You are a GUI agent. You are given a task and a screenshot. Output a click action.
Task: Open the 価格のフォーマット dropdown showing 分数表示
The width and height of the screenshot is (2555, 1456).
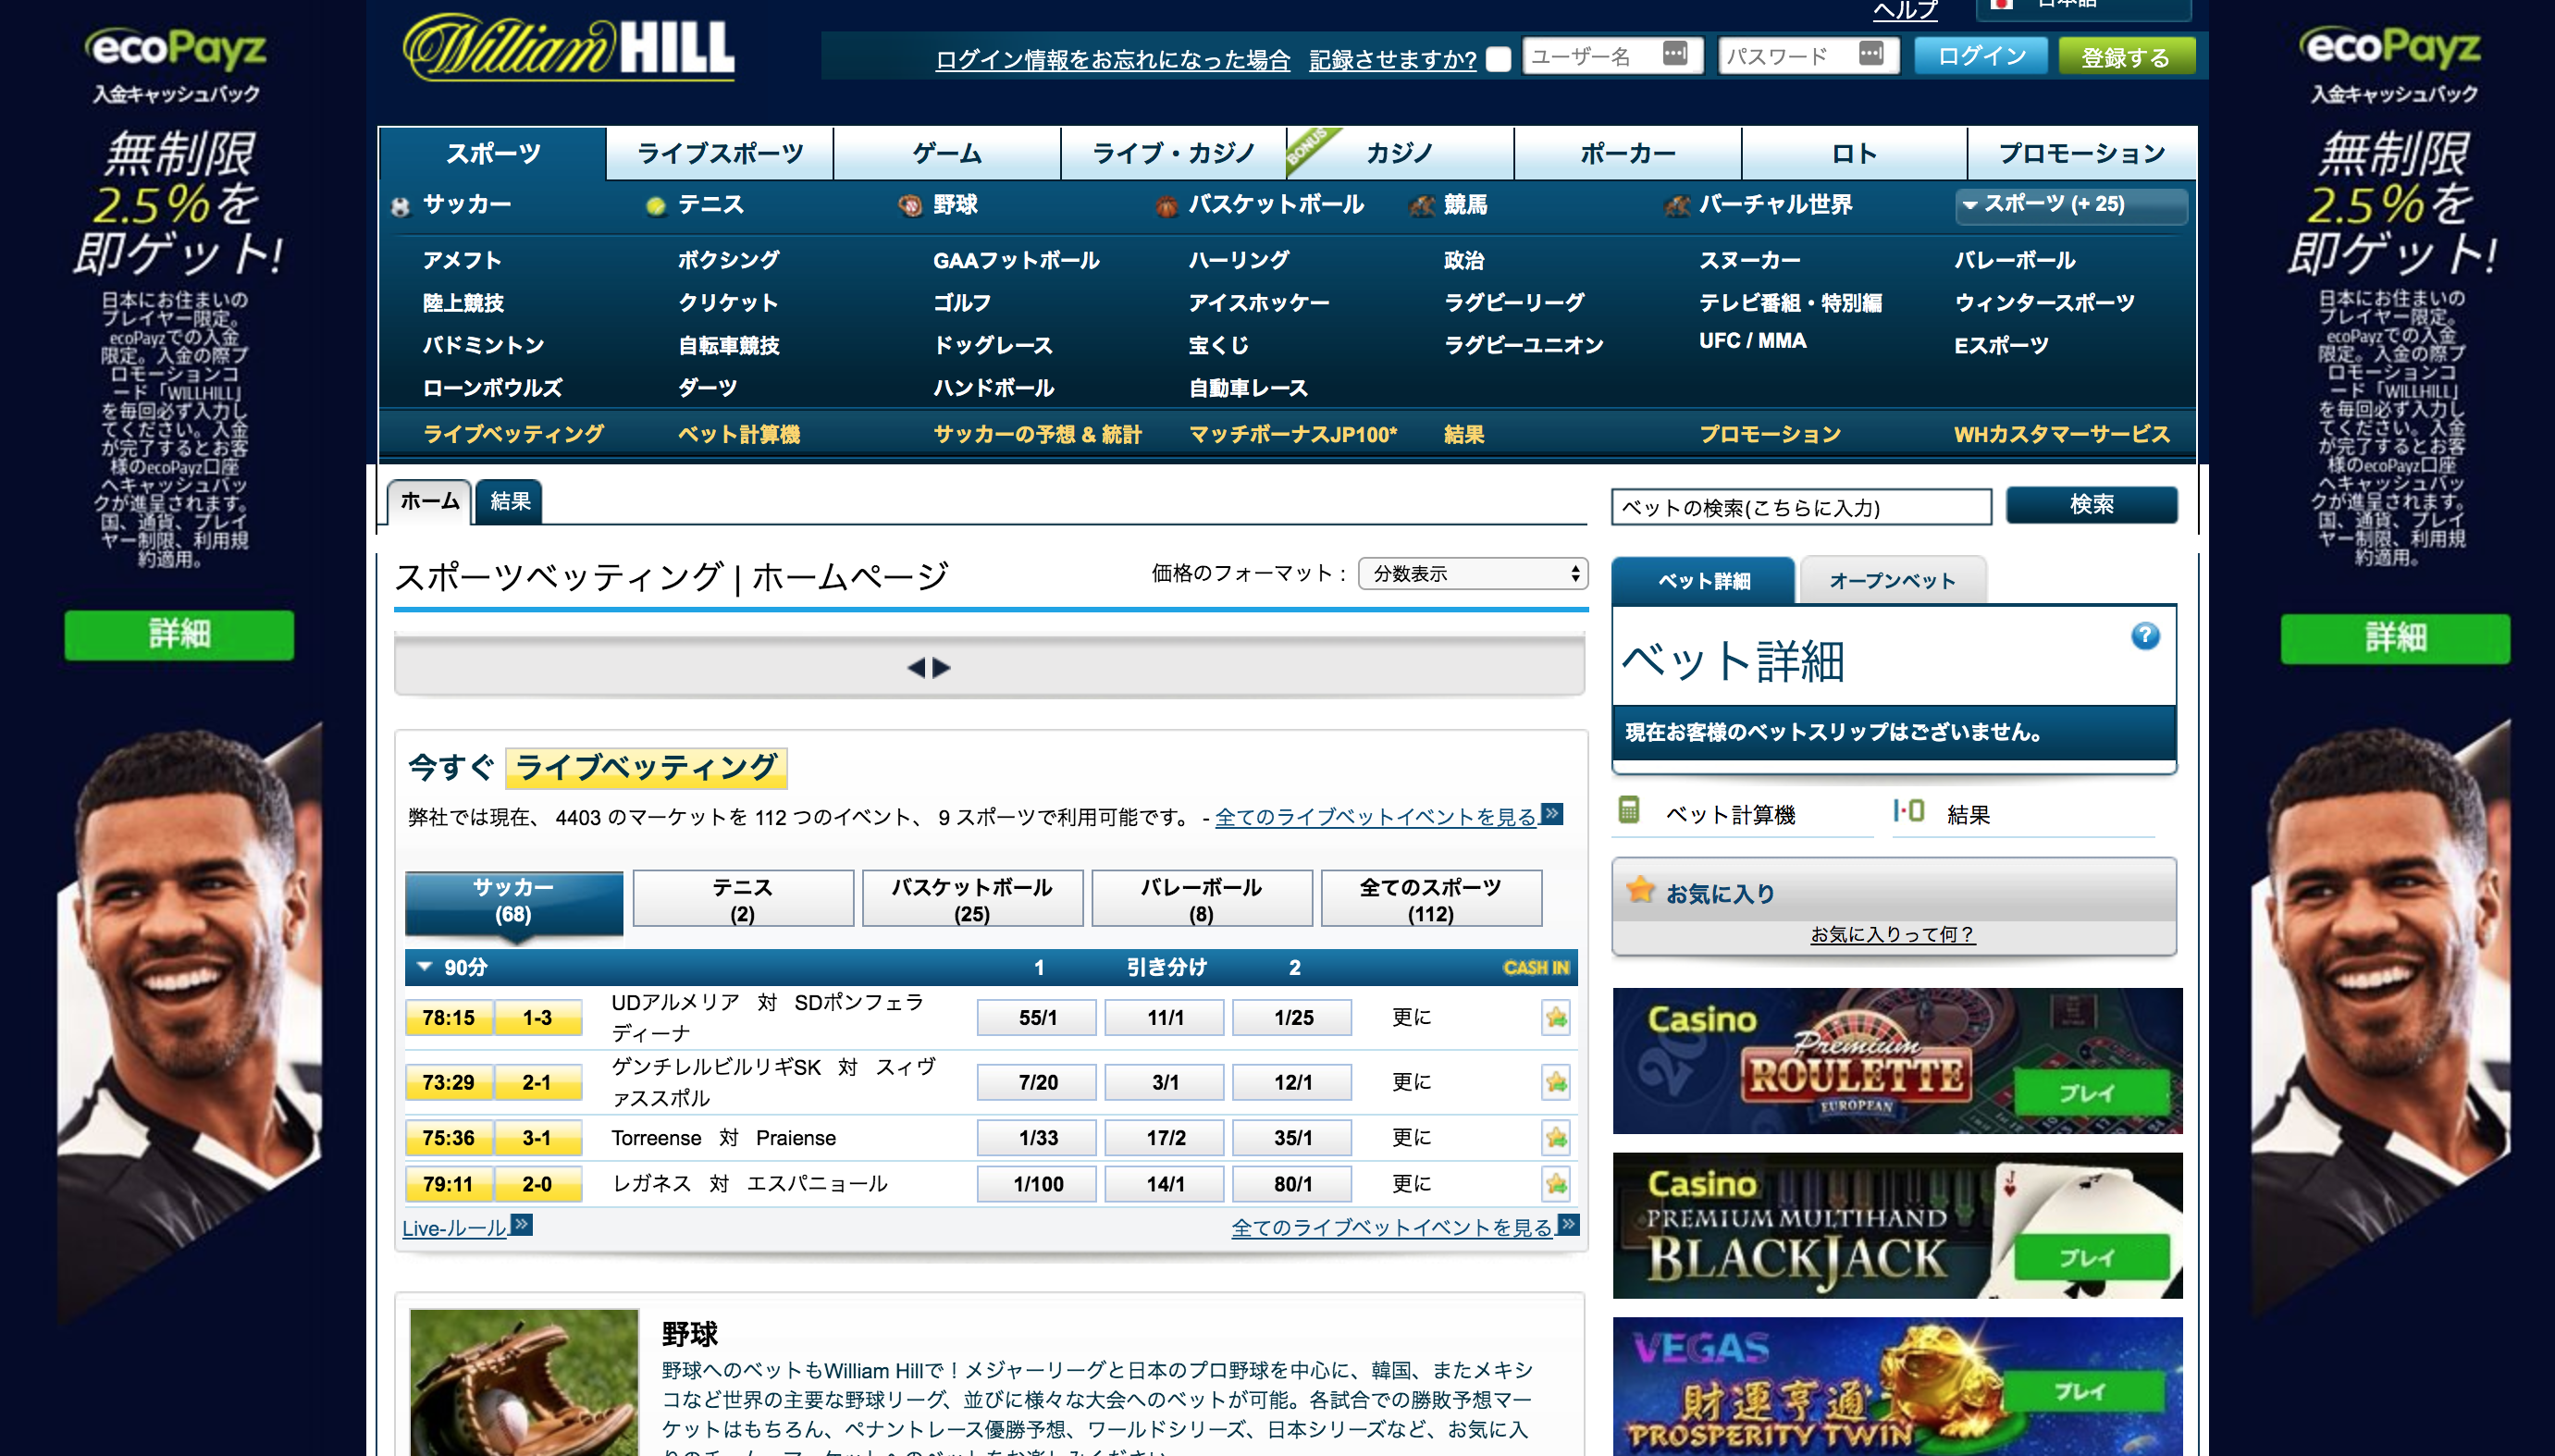tap(1473, 574)
